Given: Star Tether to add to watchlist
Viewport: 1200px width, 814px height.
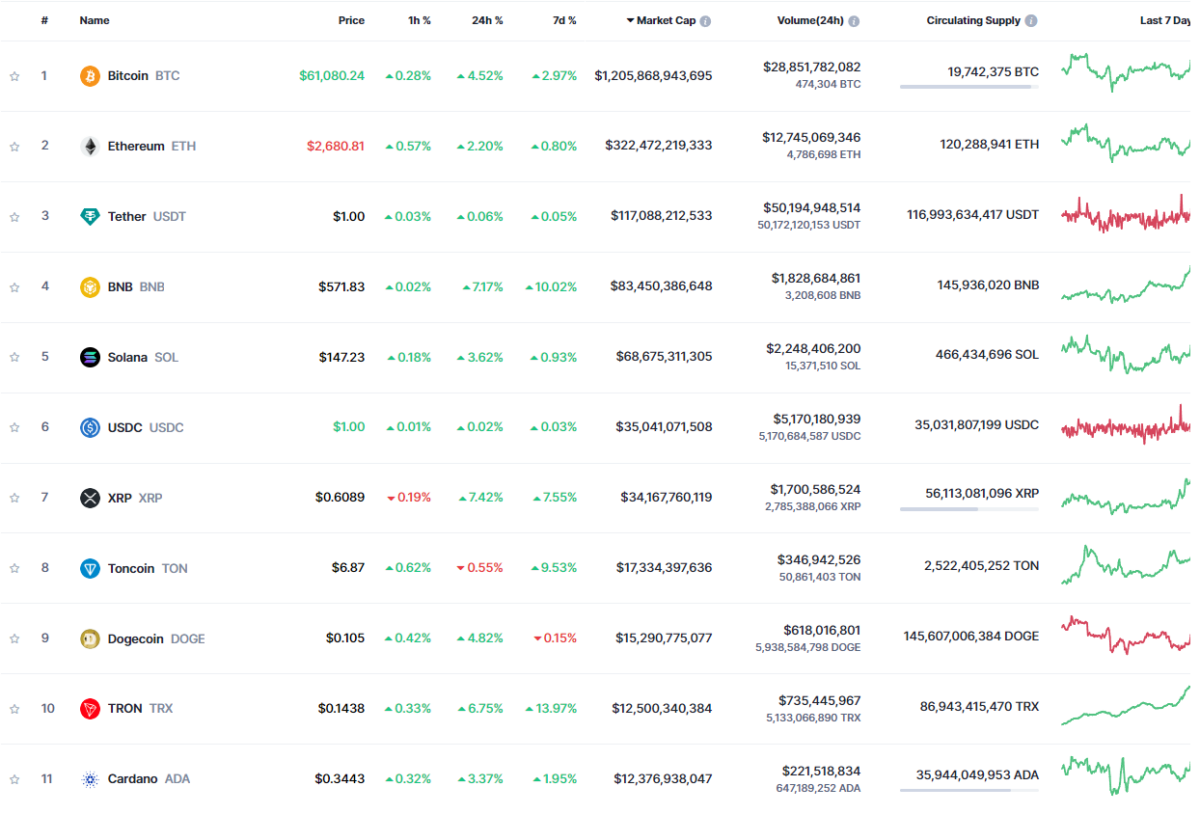Looking at the screenshot, I should coord(14,216).
